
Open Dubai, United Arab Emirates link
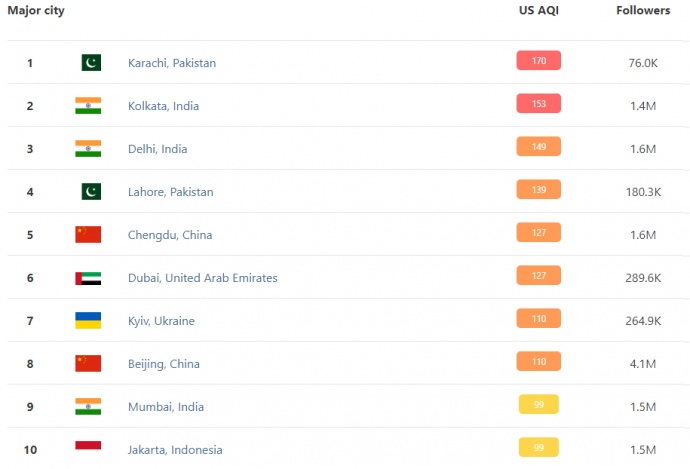203,278
